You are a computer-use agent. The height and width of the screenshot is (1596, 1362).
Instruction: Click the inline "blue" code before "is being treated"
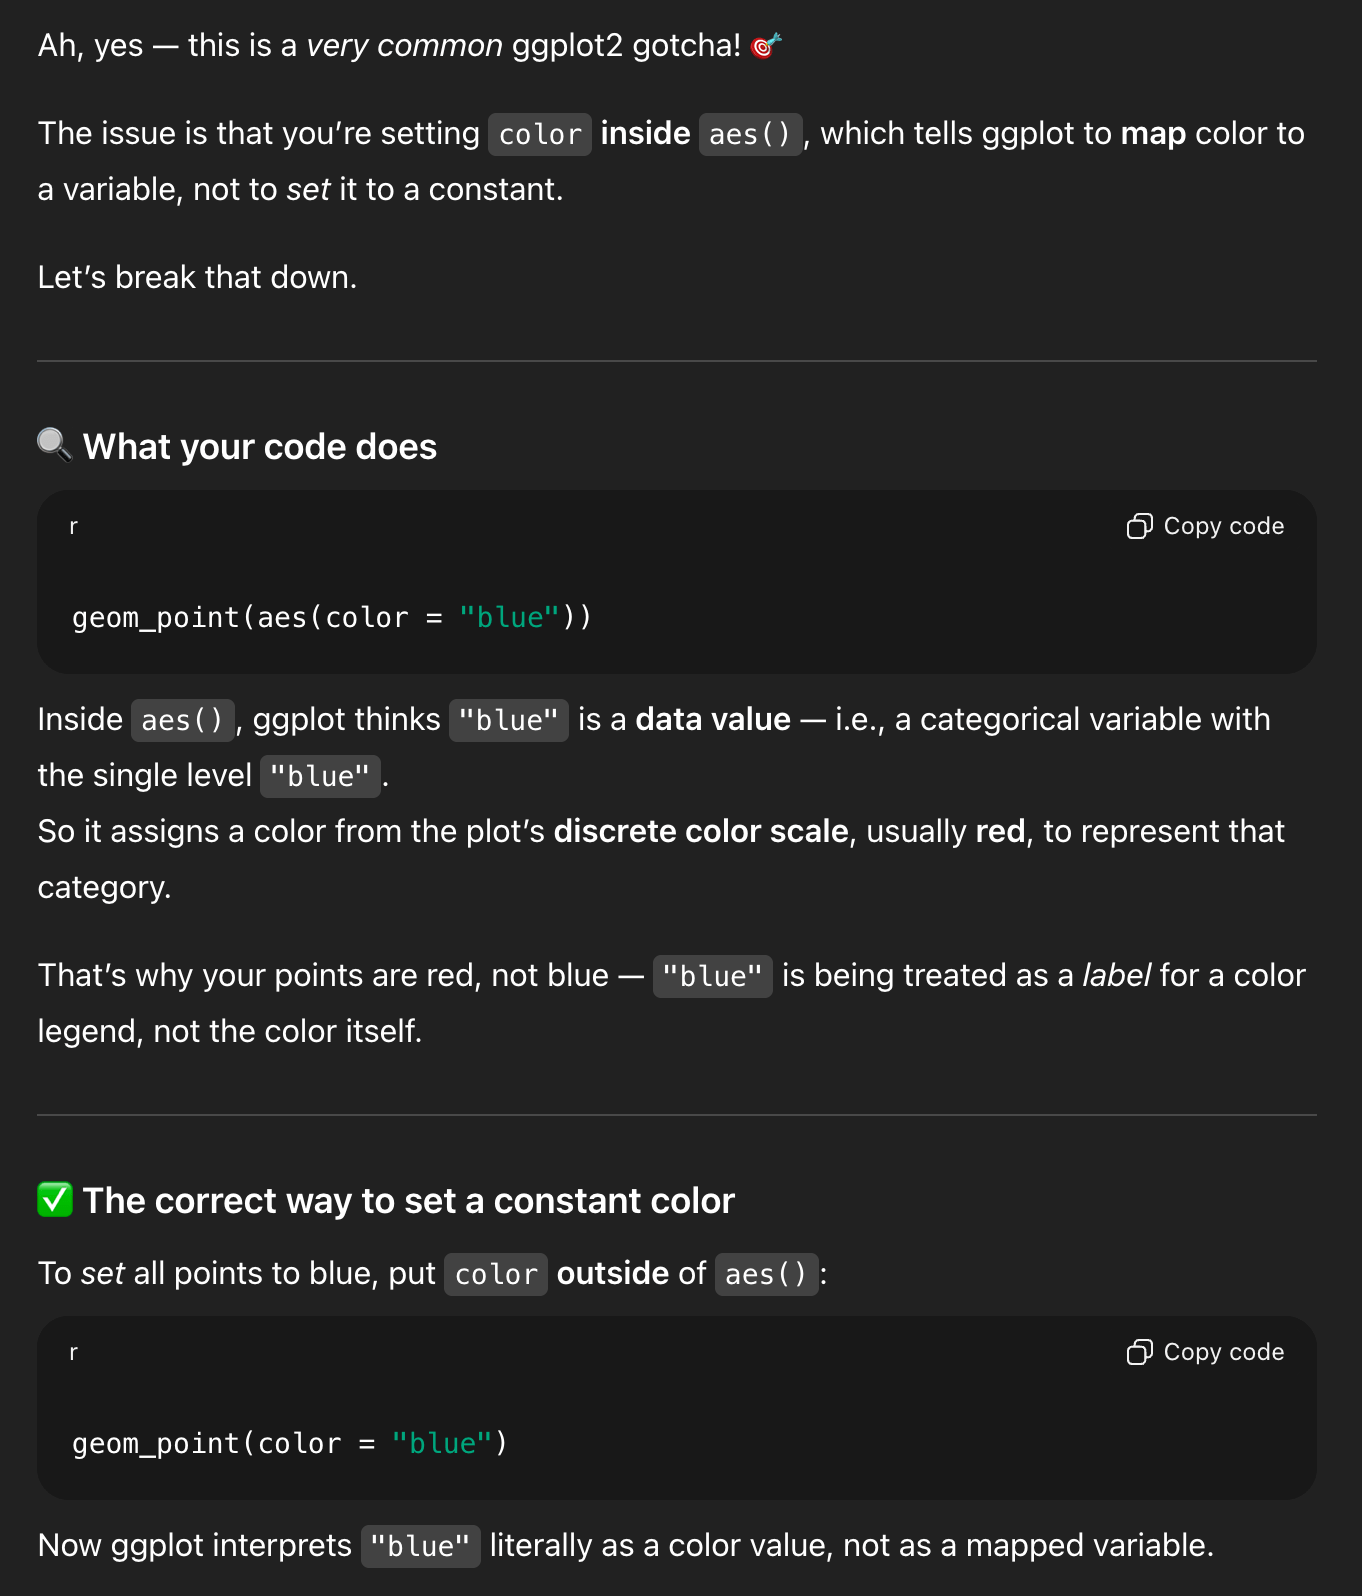712,977
